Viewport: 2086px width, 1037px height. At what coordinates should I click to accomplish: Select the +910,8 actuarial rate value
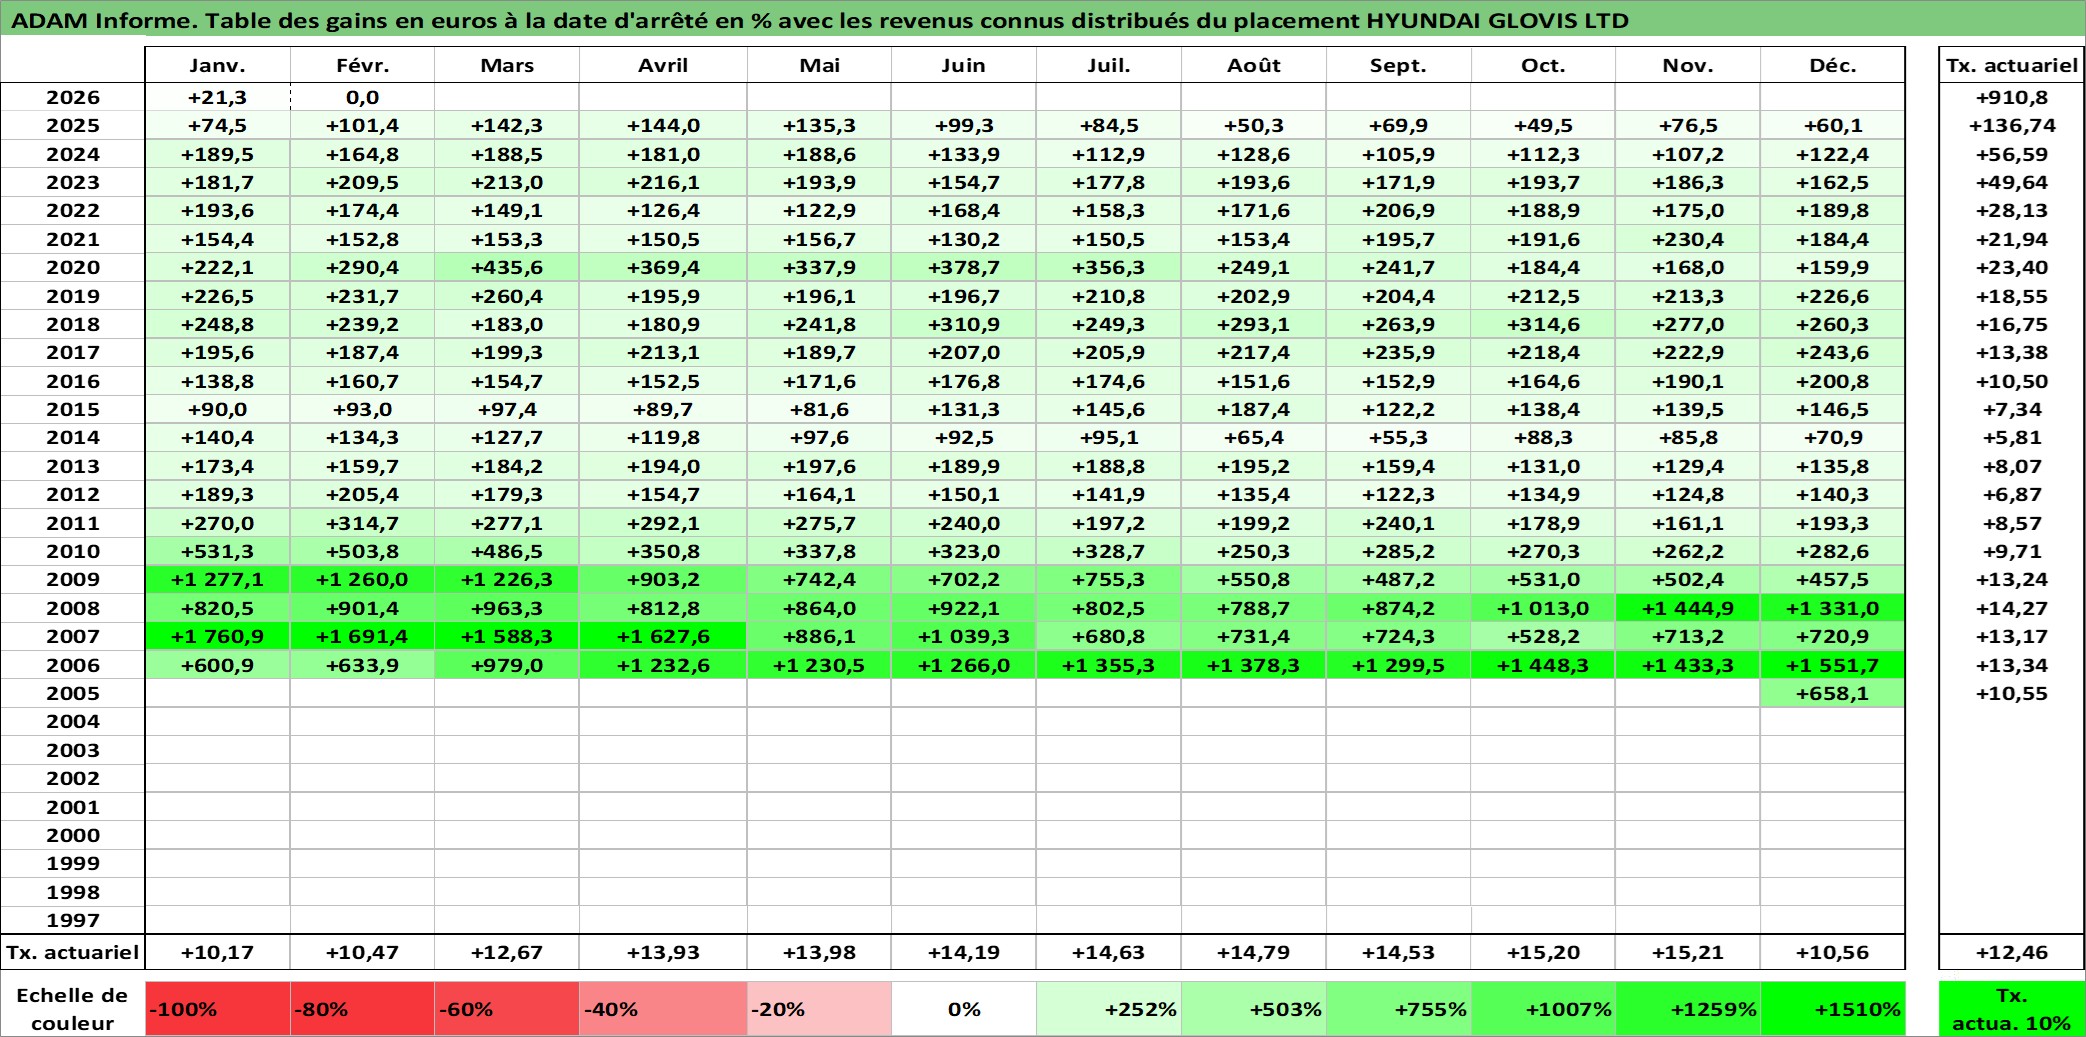click(x=2011, y=97)
